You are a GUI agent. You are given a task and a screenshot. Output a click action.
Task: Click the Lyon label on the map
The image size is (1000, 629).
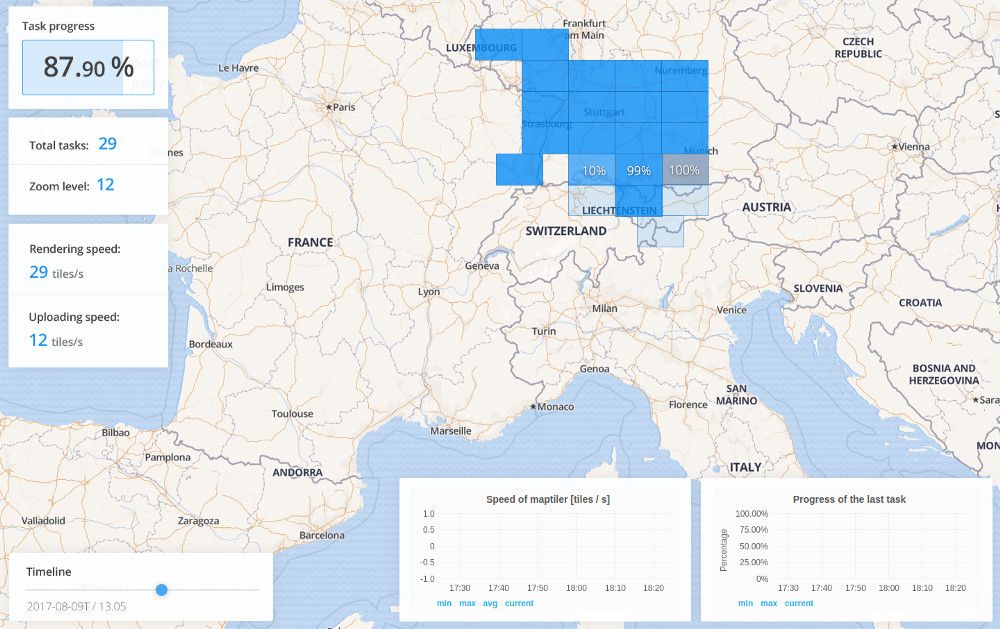coord(429,292)
